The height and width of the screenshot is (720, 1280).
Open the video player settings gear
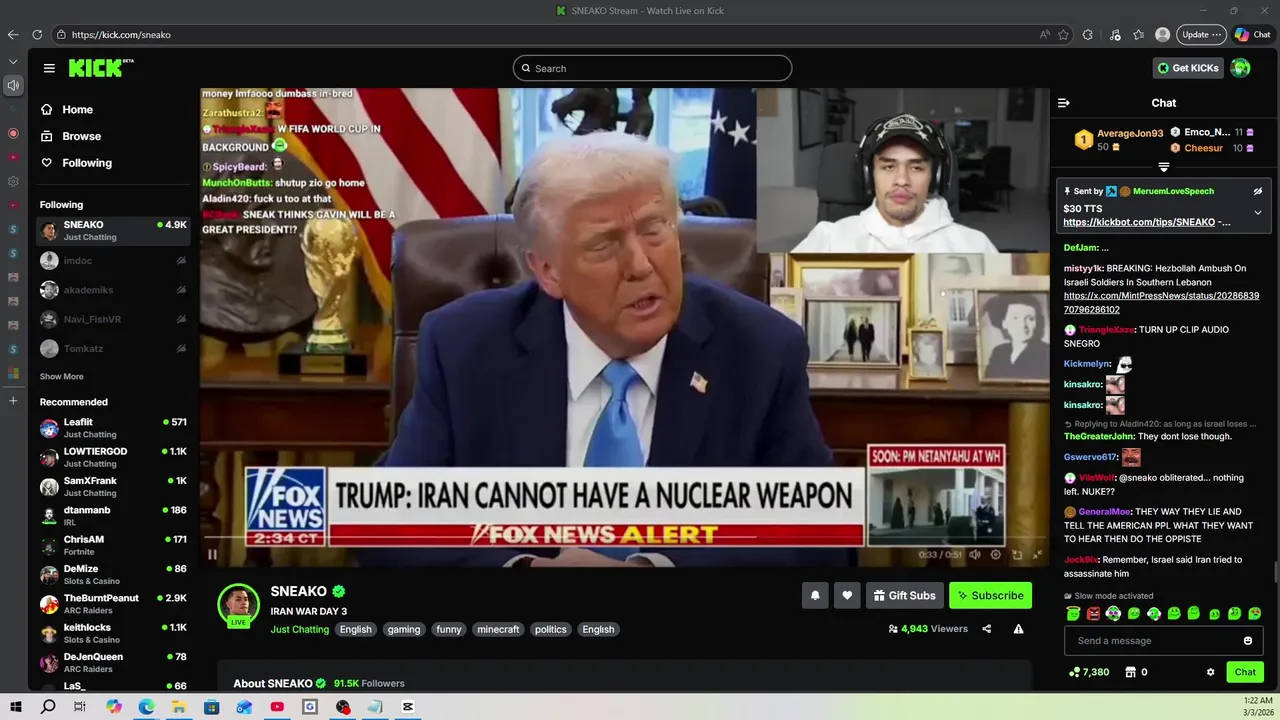(995, 554)
